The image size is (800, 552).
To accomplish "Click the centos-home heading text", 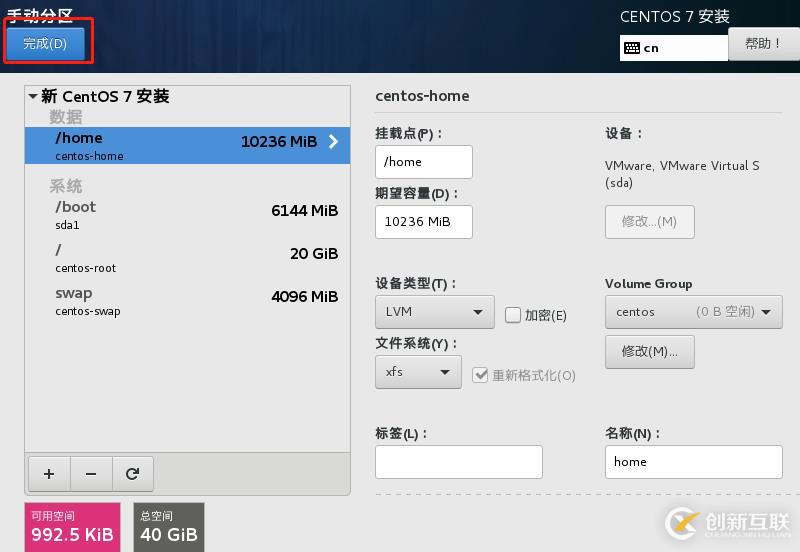I will point(422,96).
